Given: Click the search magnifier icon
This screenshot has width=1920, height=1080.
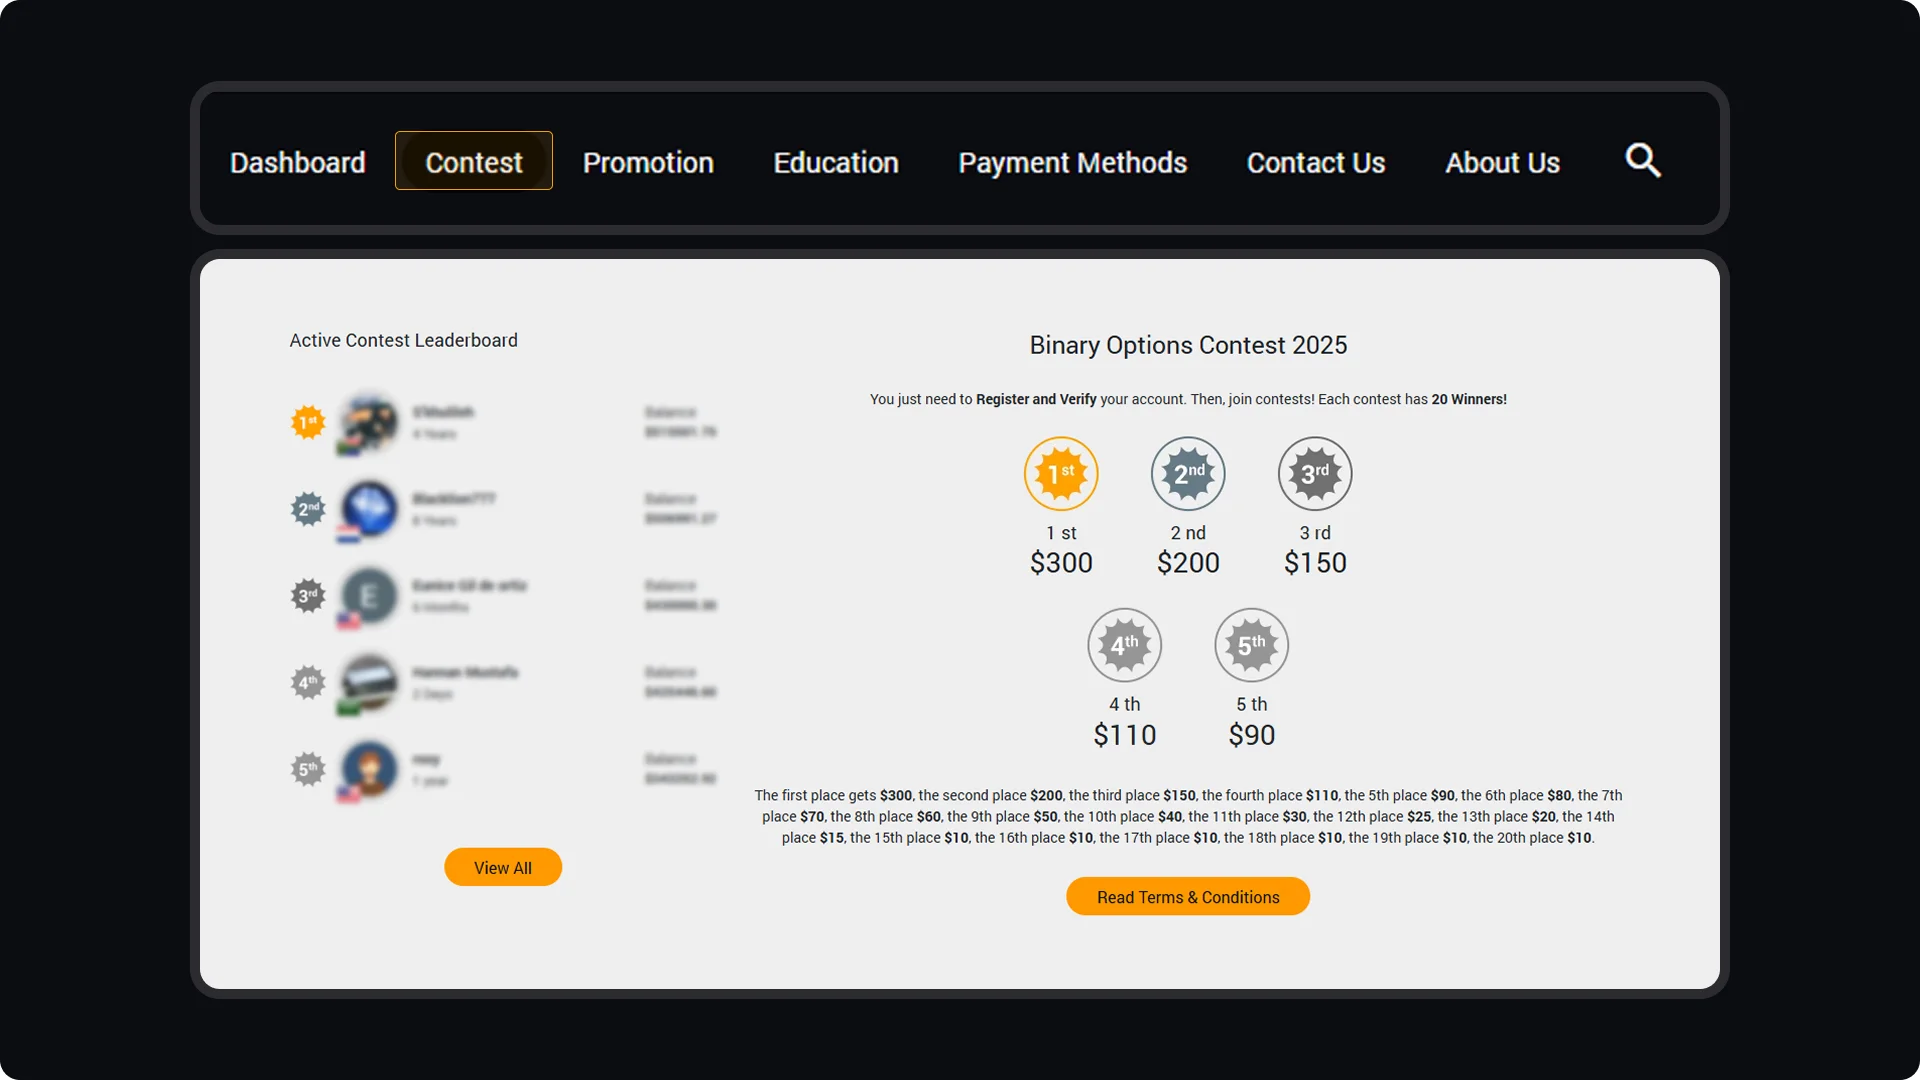Looking at the screenshot, I should (x=1642, y=160).
